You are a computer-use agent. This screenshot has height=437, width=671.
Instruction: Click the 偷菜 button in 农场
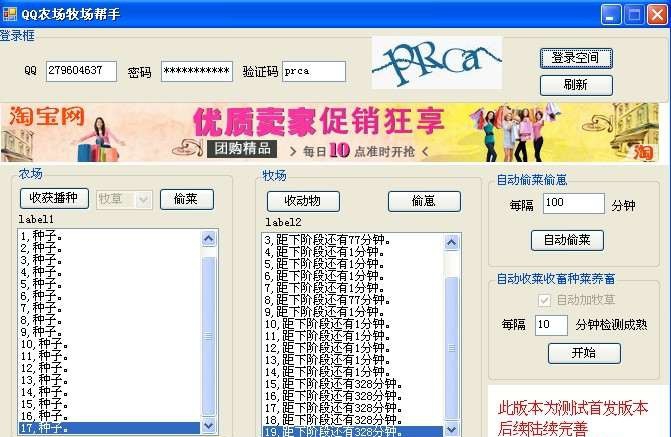(x=187, y=199)
